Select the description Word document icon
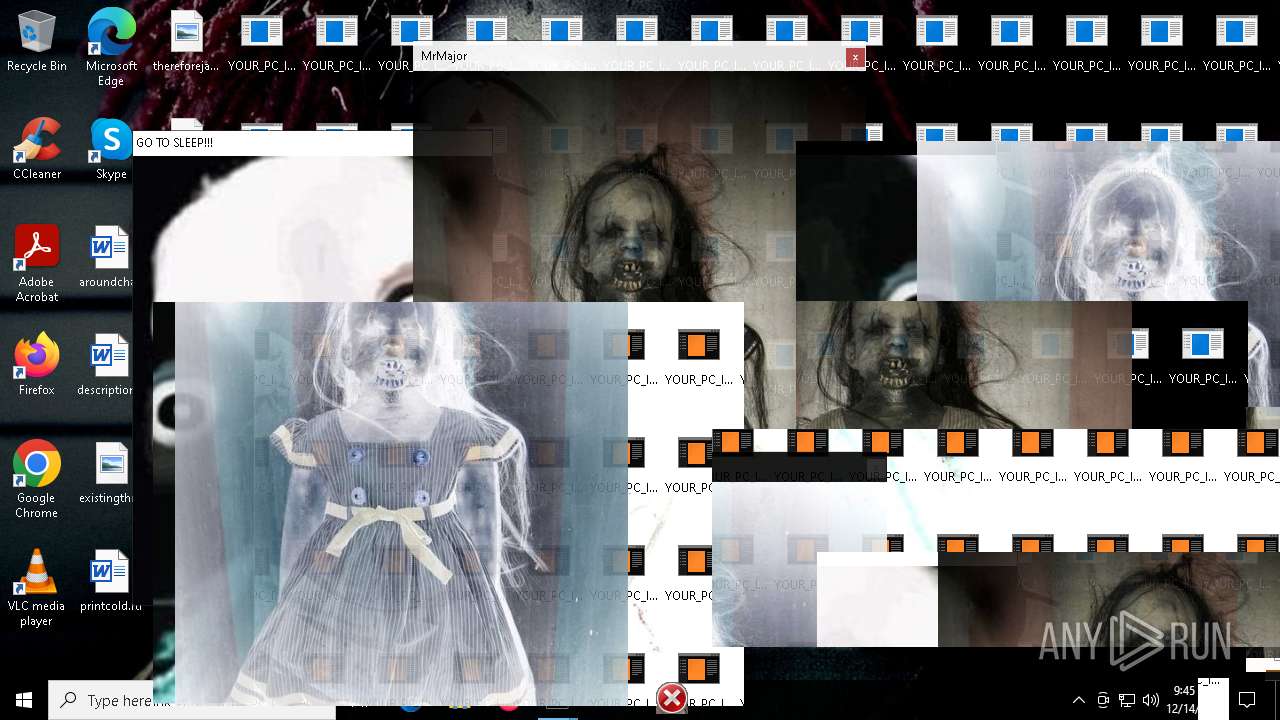This screenshot has height=720, width=1280. [x=109, y=365]
